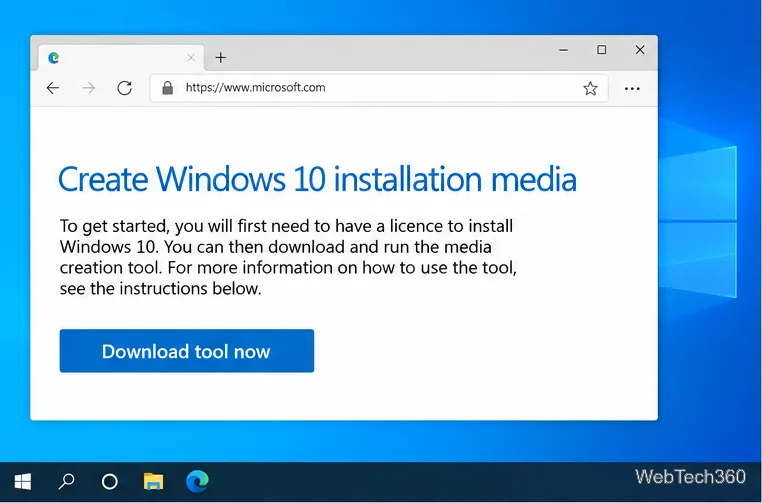Open the Windows Start menu
762x503 pixels.
click(x=22, y=481)
